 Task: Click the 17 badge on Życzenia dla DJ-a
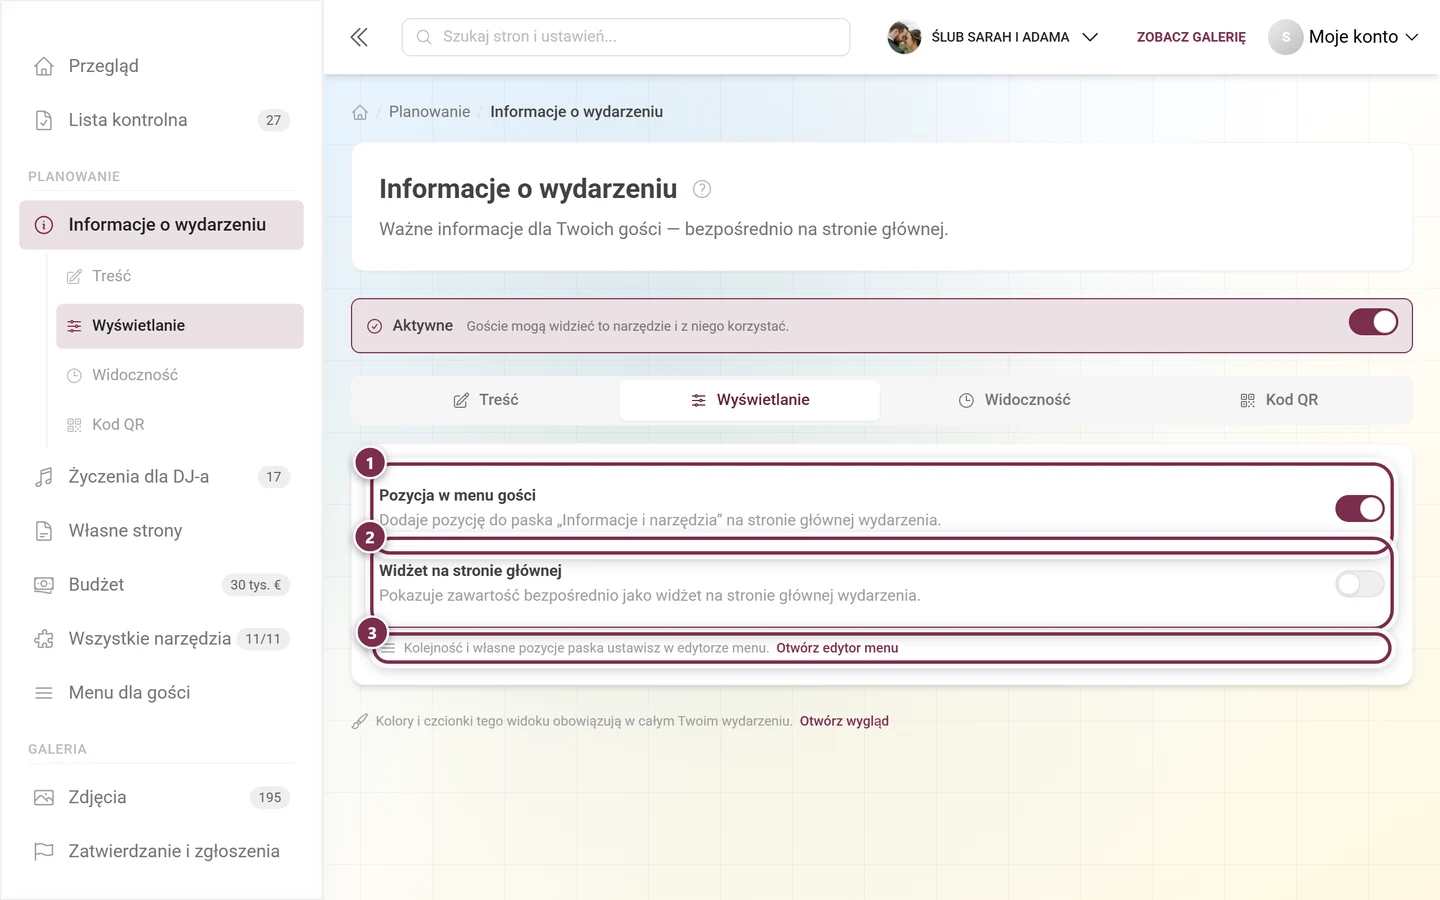pos(274,477)
